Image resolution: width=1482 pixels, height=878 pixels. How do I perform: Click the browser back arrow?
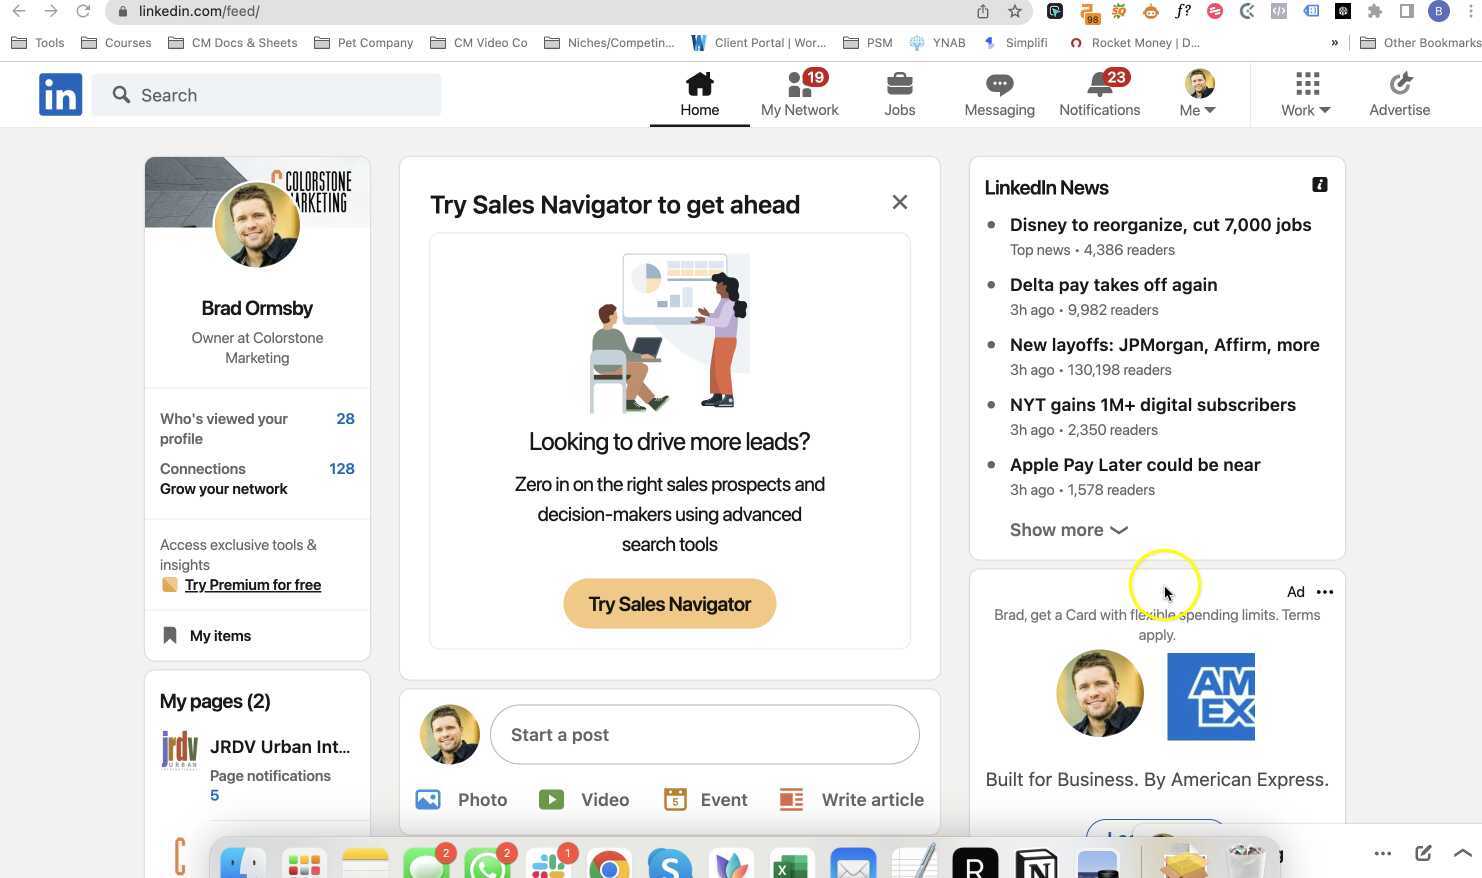(19, 11)
